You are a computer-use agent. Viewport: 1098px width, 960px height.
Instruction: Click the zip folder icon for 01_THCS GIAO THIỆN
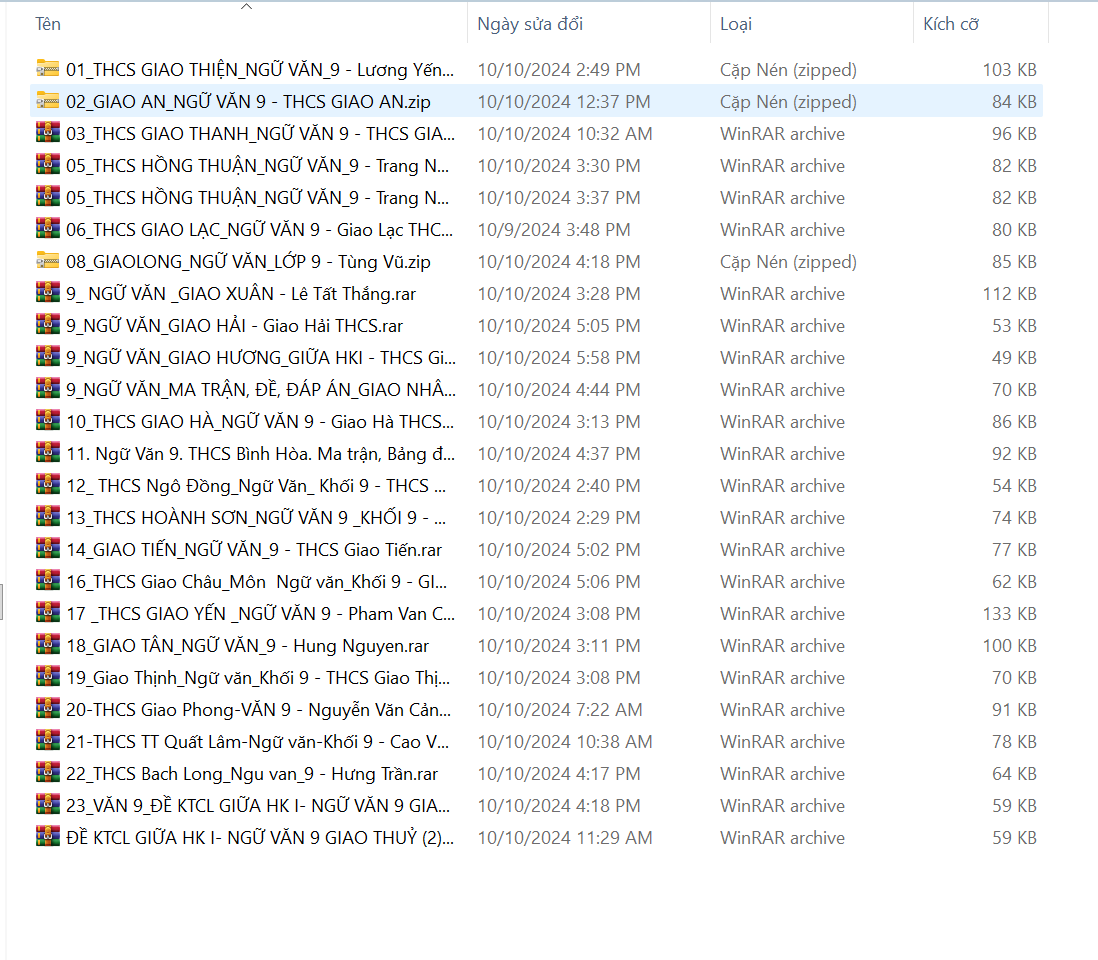pos(47,69)
